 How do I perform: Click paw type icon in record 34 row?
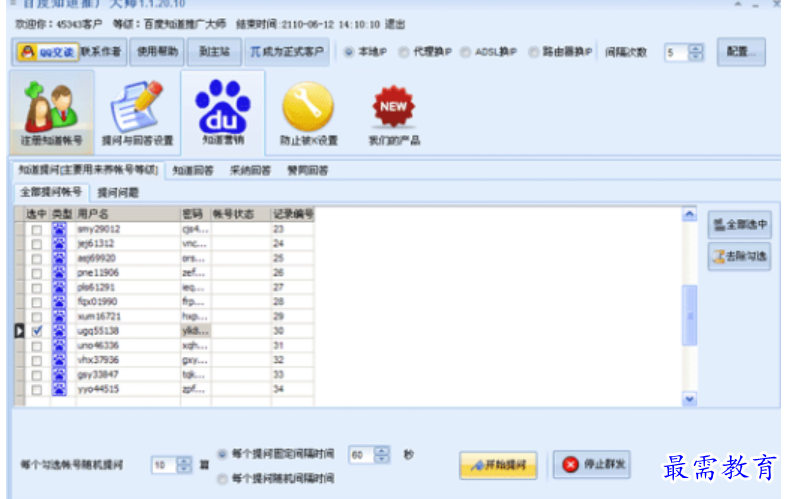click(59, 389)
